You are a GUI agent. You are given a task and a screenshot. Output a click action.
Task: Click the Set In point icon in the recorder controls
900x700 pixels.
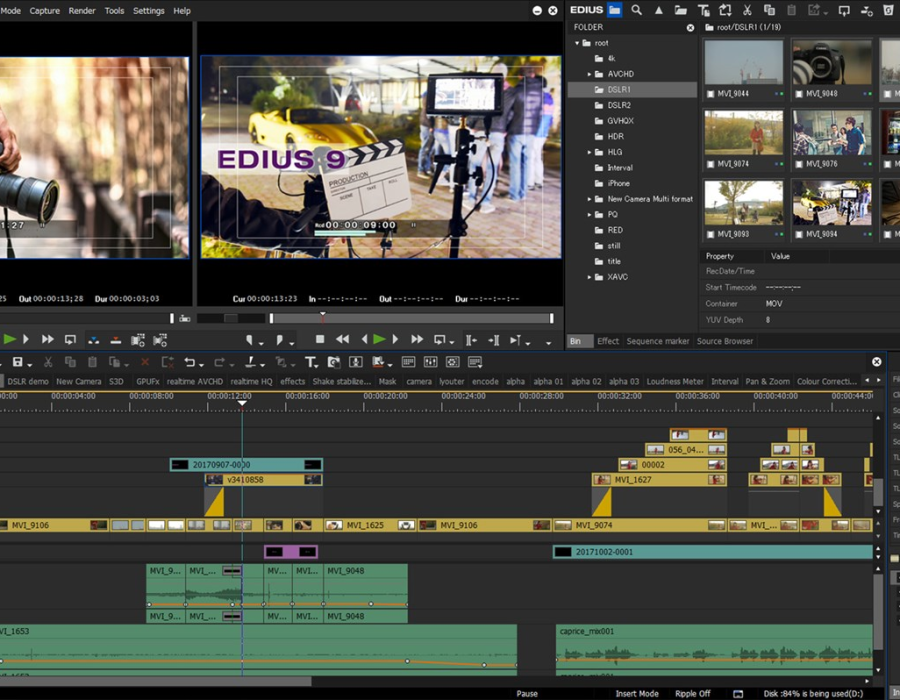point(250,340)
